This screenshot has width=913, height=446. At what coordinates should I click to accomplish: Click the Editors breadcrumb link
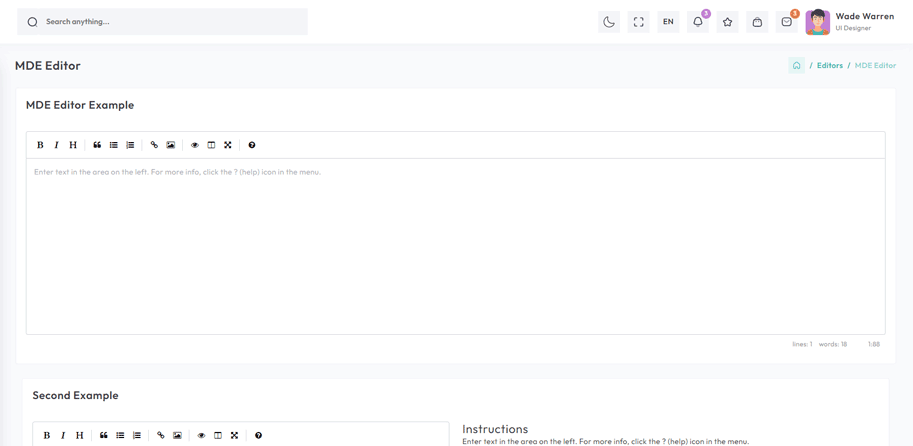pyautogui.click(x=829, y=66)
